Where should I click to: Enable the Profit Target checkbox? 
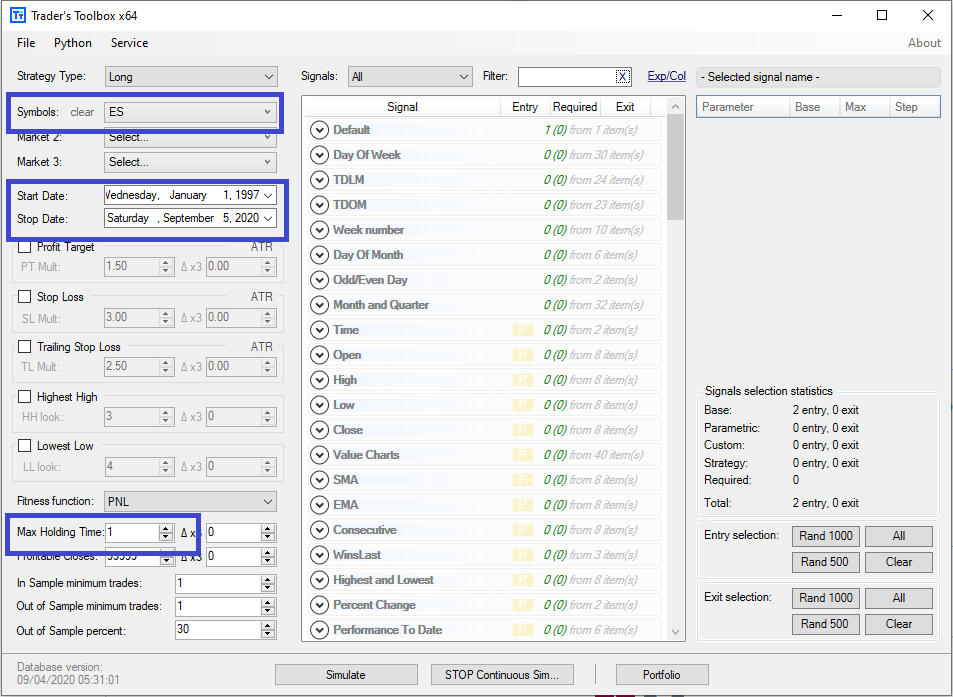(25, 247)
